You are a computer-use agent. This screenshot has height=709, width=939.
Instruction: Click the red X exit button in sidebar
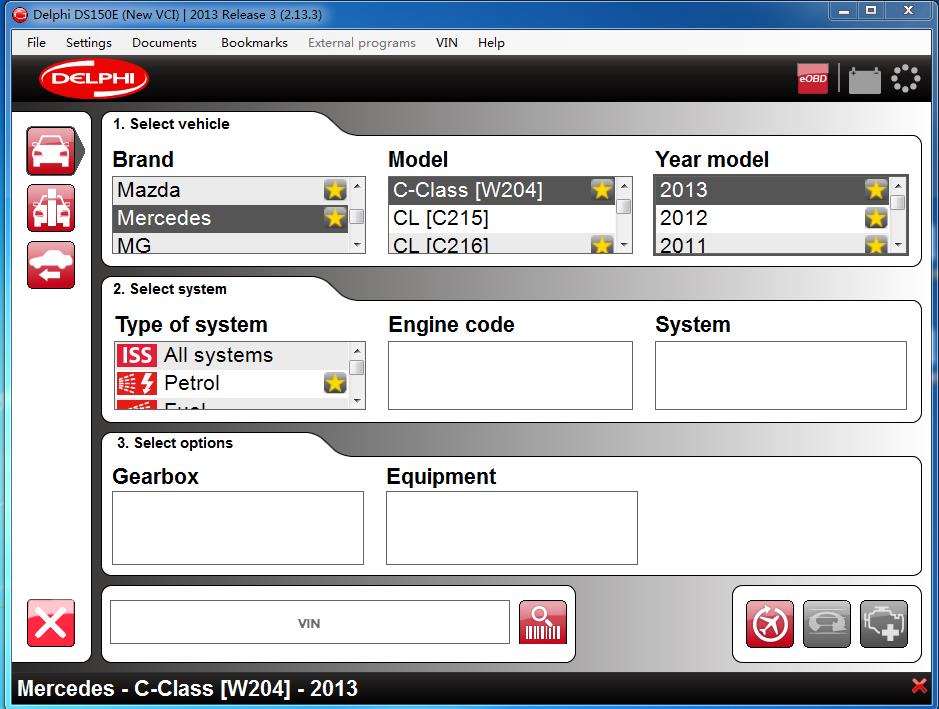pos(51,623)
